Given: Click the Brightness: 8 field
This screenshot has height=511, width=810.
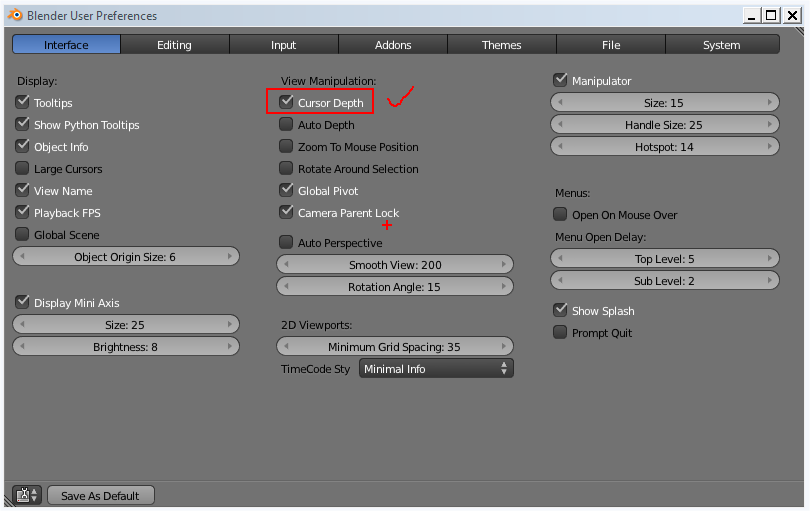Looking at the screenshot, I should pyautogui.click(x=126, y=347).
